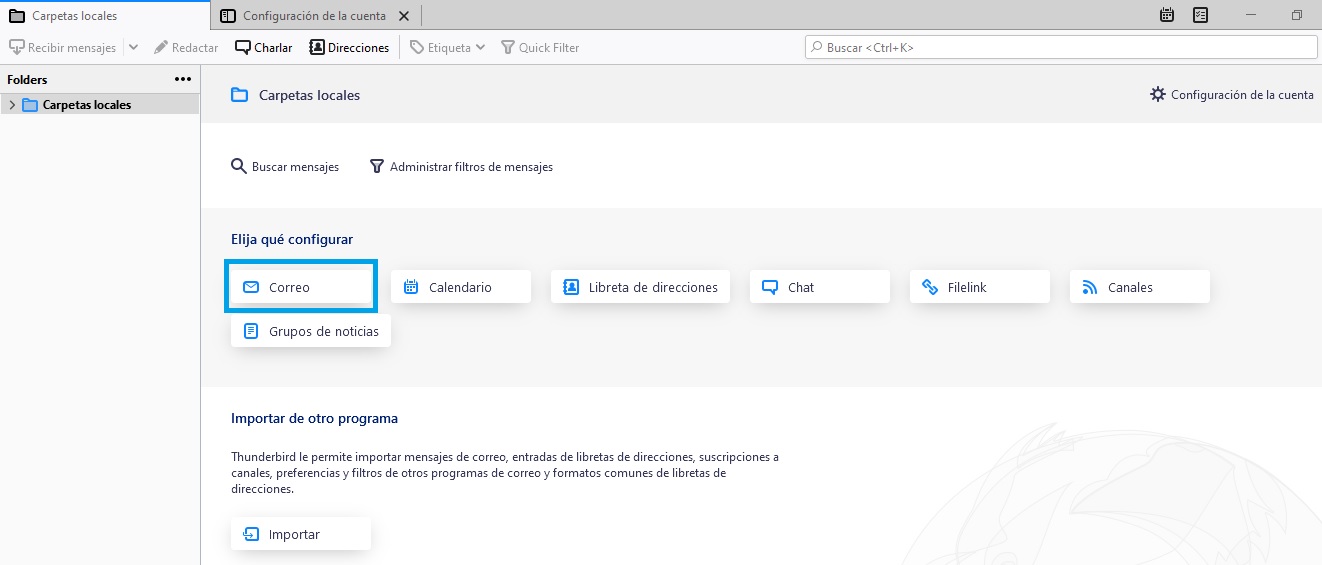Click the Folders pane header label
Image resolution: width=1322 pixels, height=565 pixels.
pyautogui.click(x=27, y=79)
